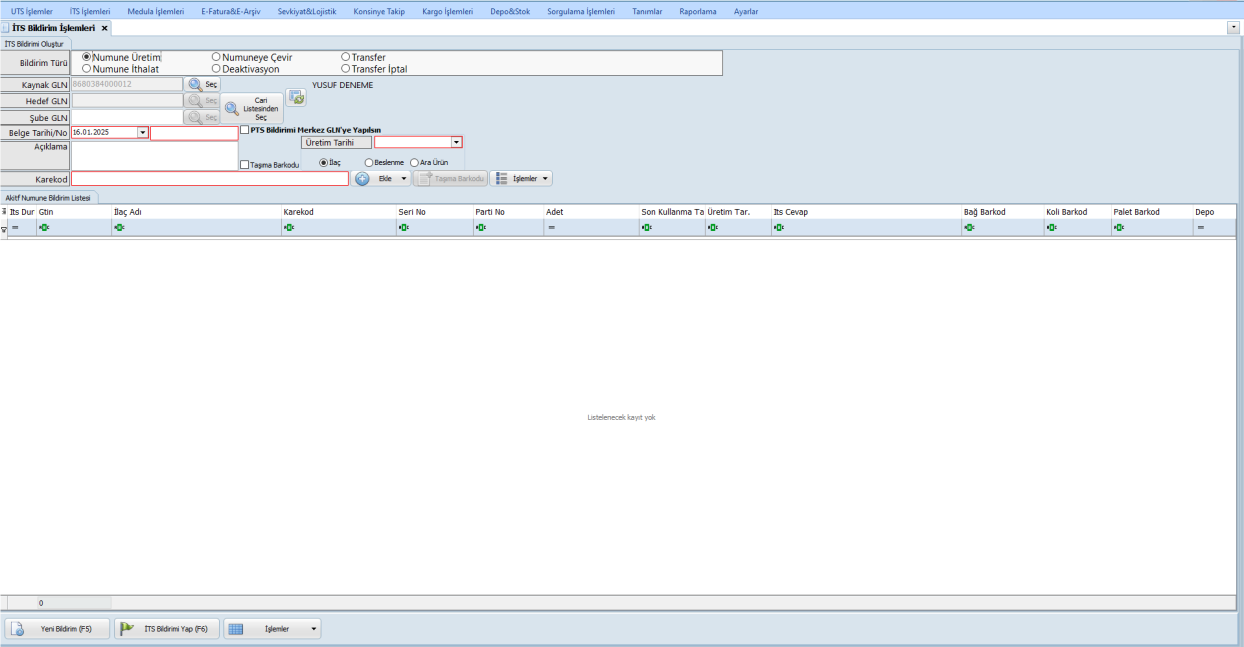Select the Deaktivasyon radio option

[x=216, y=69]
